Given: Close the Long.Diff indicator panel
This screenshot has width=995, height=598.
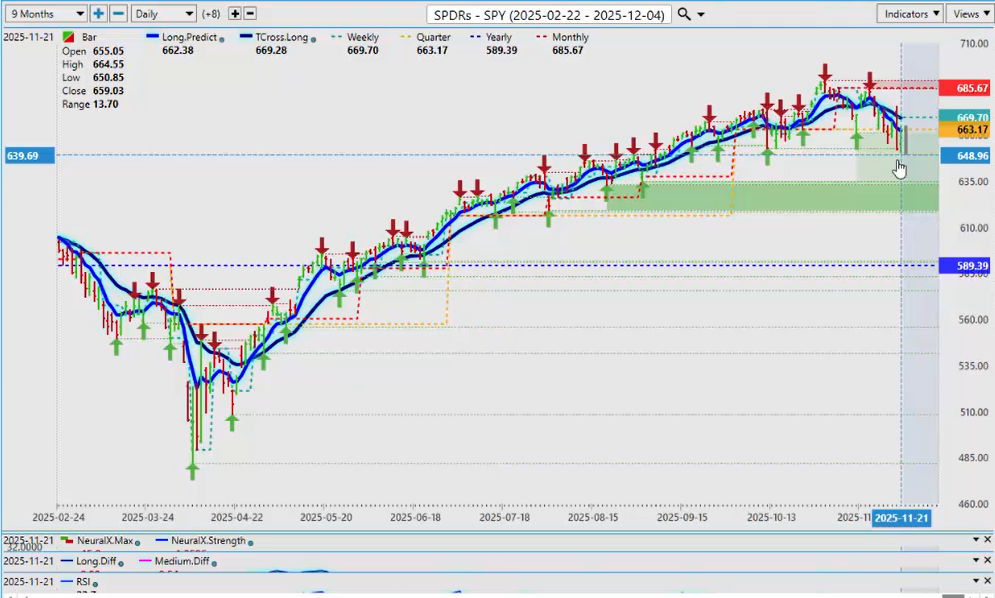Looking at the screenshot, I should click(988, 561).
